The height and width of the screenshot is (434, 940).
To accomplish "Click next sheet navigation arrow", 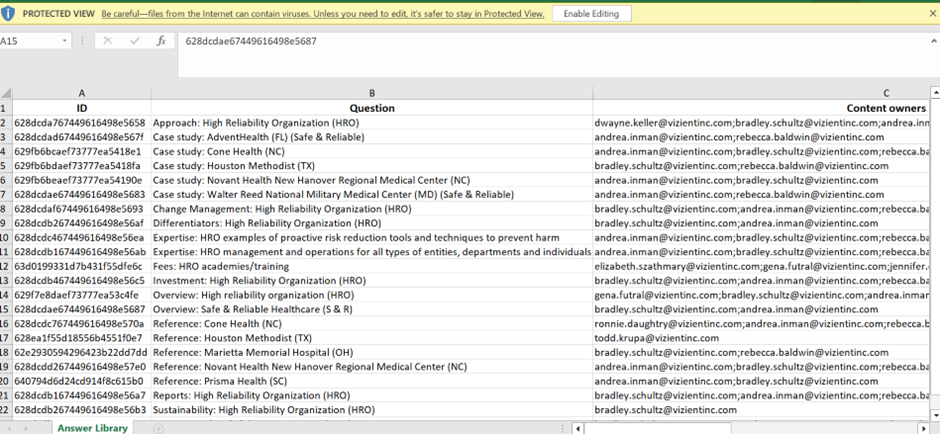I will tap(25, 429).
